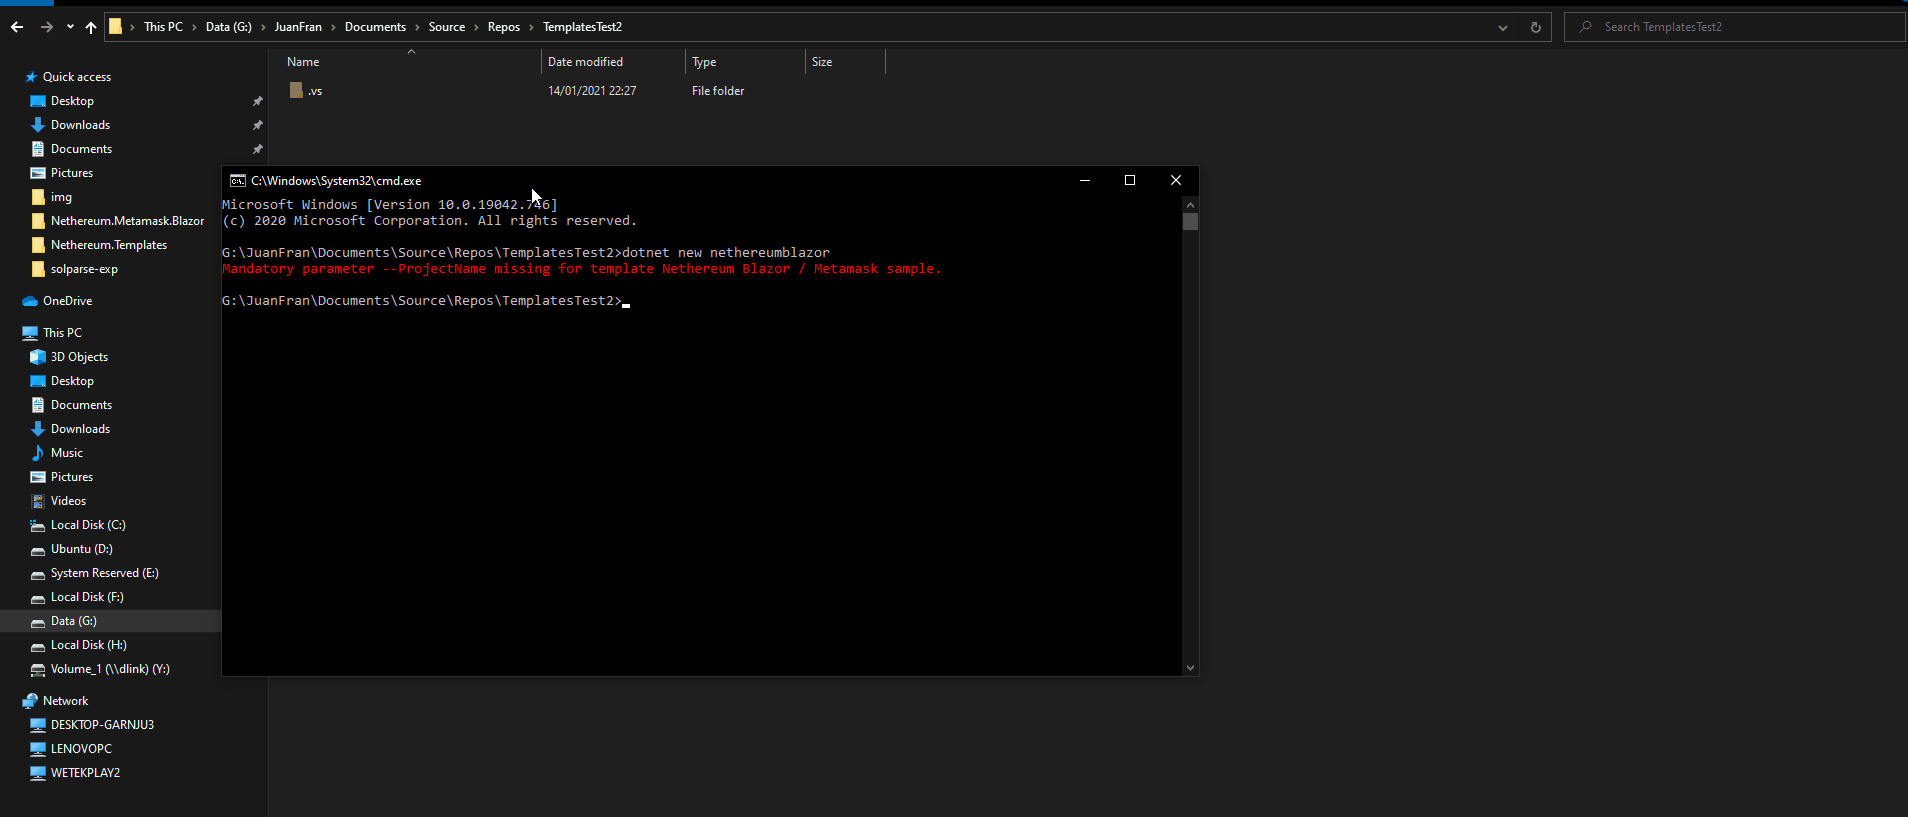Image resolution: width=1908 pixels, height=817 pixels.
Task: Minimize the cmd.exe window
Action: pos(1084,180)
